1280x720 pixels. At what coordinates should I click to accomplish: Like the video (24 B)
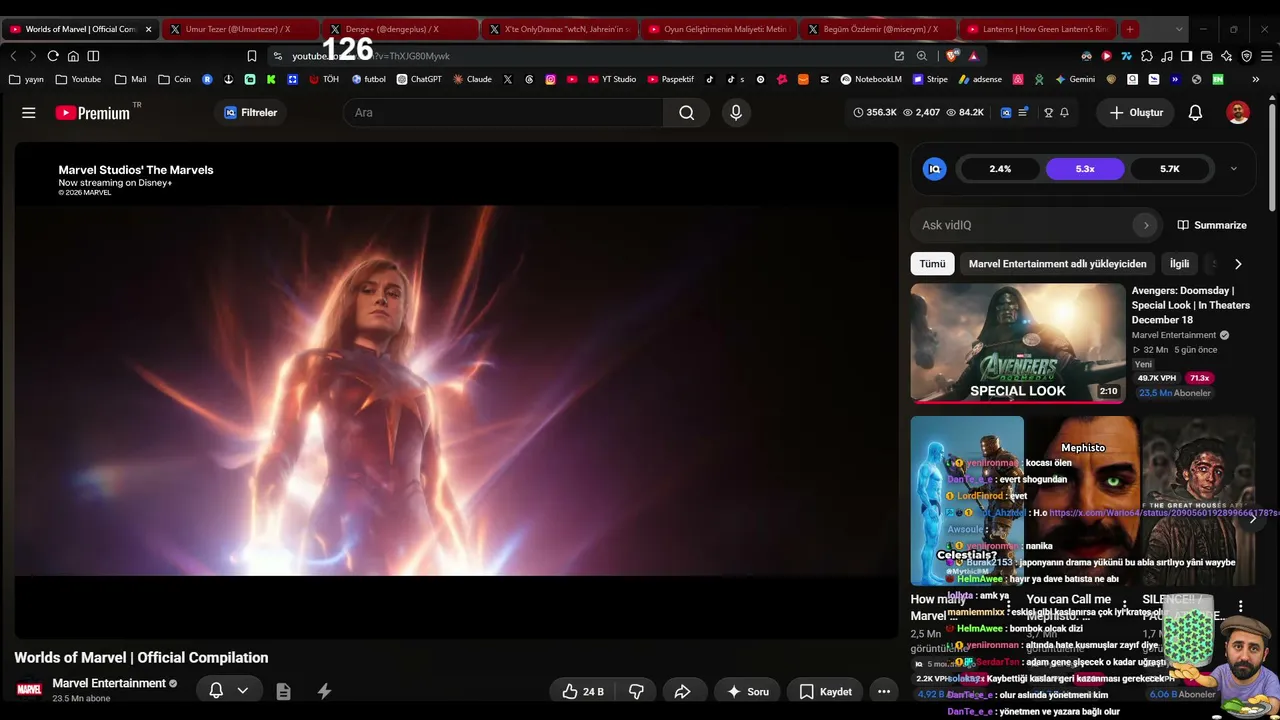pyautogui.click(x=582, y=691)
